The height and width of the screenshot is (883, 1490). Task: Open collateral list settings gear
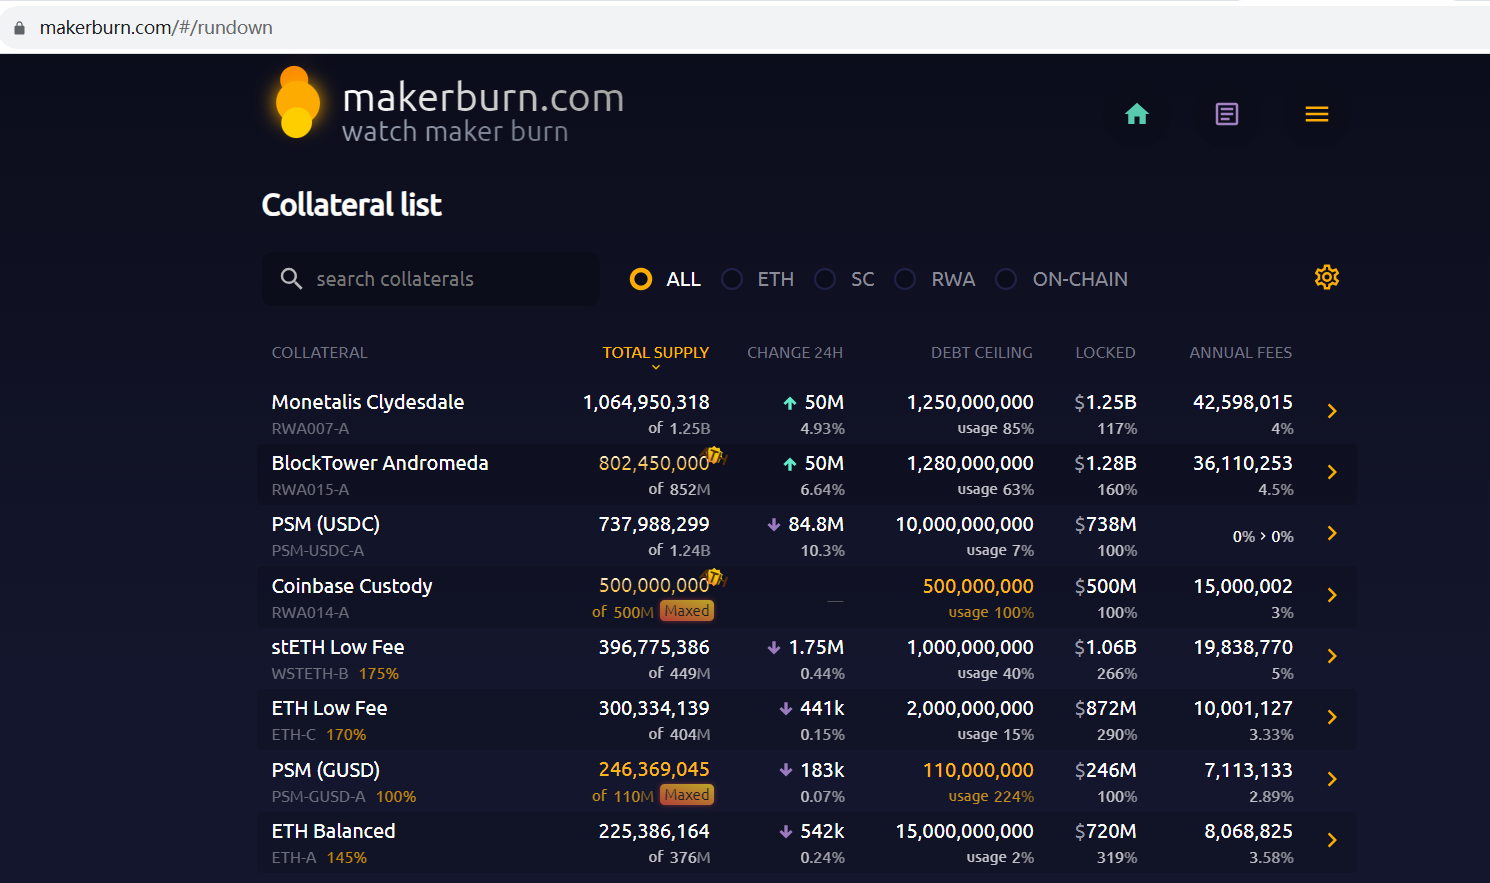pos(1327,277)
